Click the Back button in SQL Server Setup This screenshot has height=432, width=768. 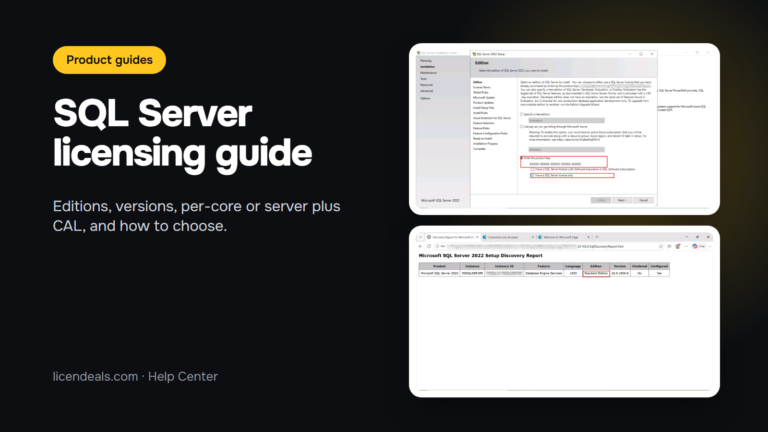tap(601, 200)
